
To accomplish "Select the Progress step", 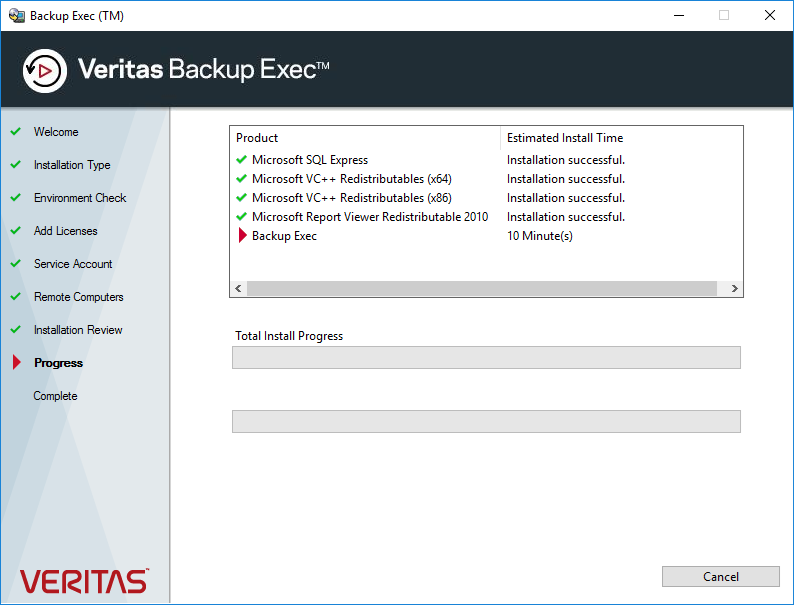I will tap(58, 363).
